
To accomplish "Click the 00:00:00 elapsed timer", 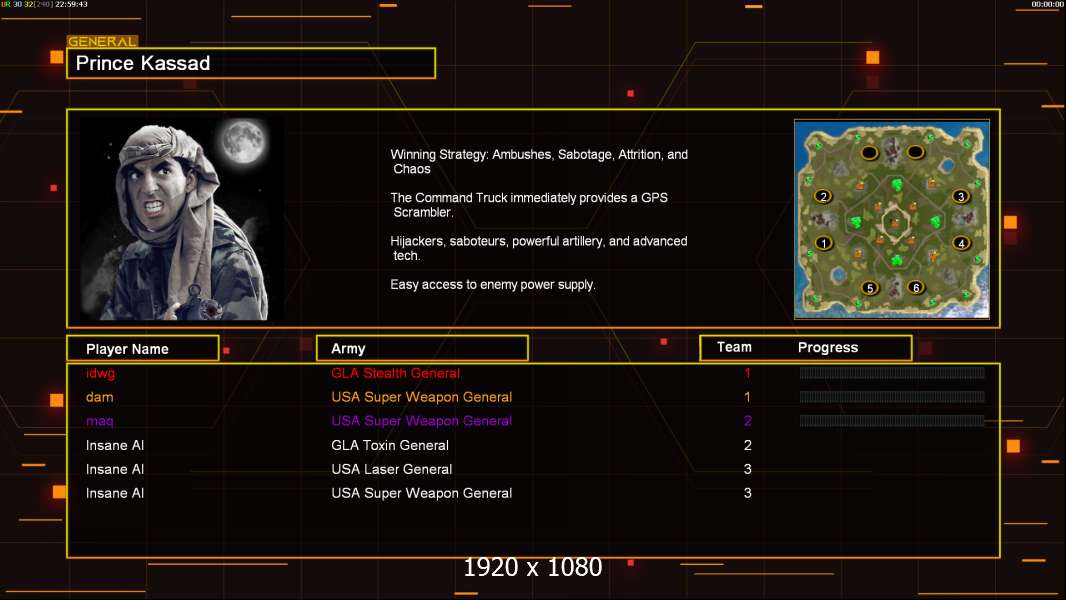I will click(1047, 4).
